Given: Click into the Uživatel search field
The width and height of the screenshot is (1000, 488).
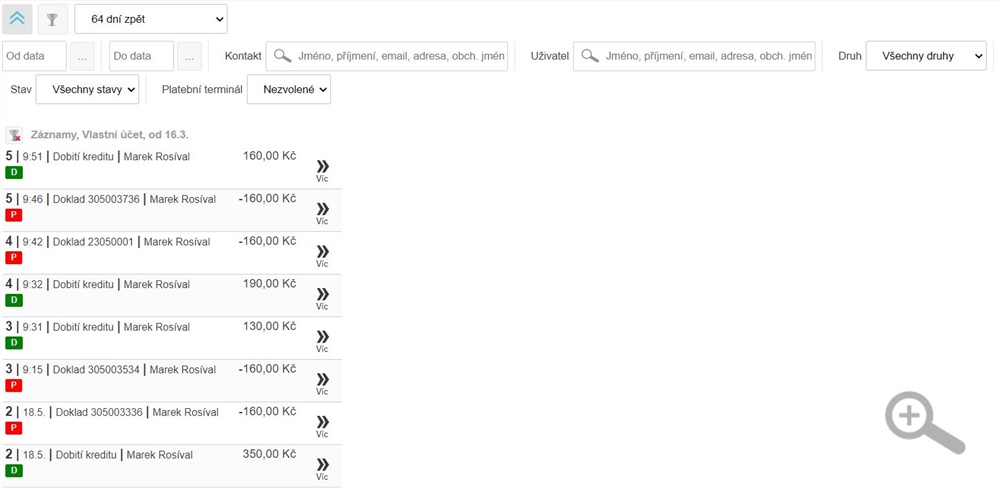Looking at the screenshot, I should [x=695, y=56].
